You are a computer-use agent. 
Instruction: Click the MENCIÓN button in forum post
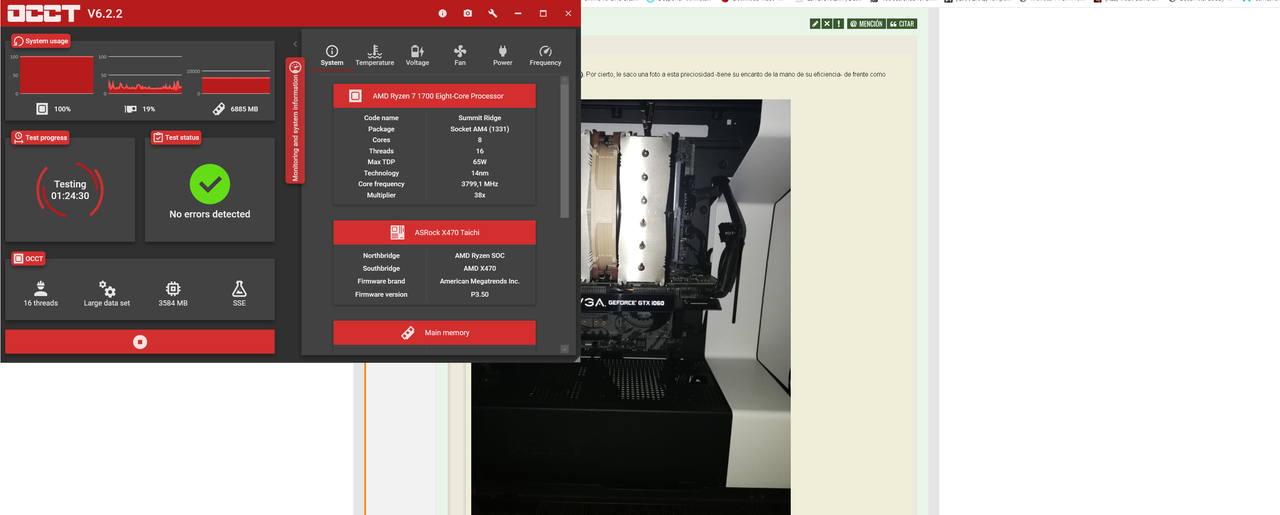coord(866,23)
